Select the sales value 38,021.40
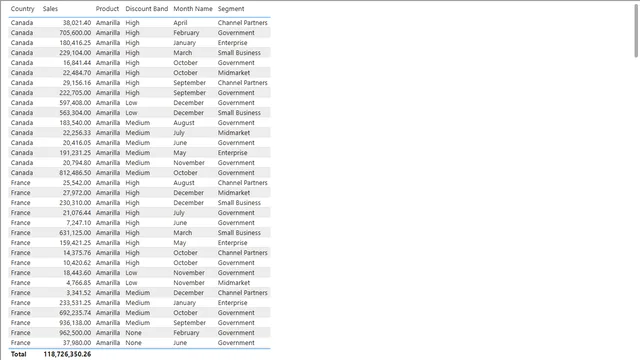Screen dimensions: 640x360 (x=77, y=23)
